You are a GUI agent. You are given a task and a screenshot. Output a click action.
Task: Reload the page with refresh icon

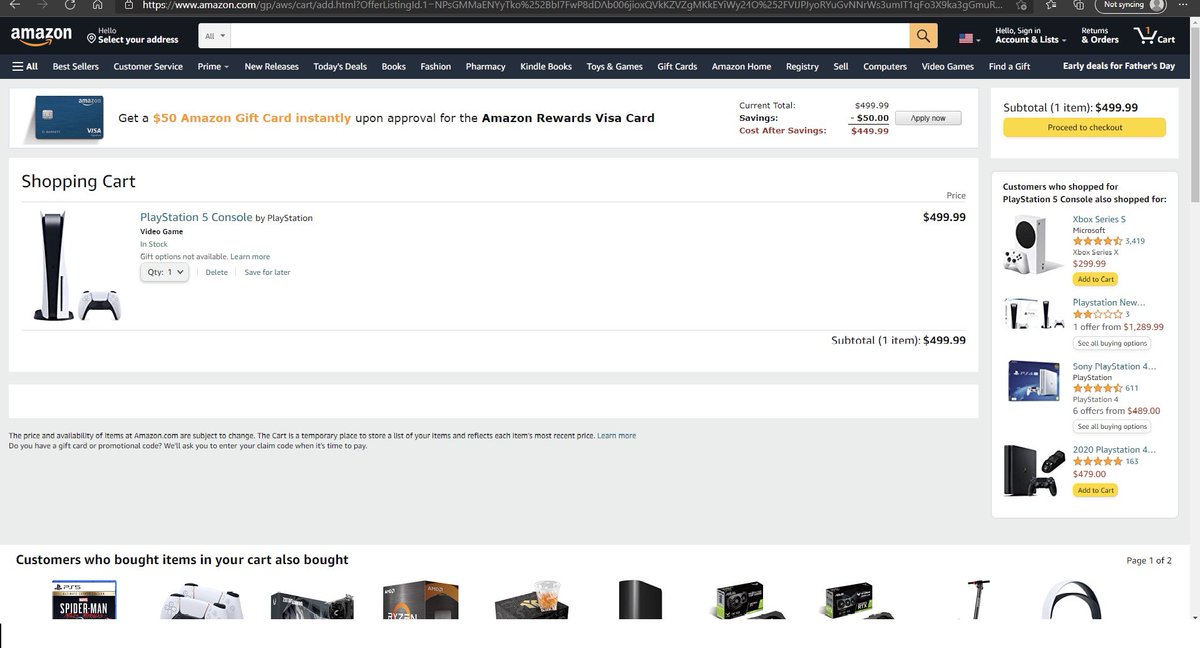[x=70, y=5]
